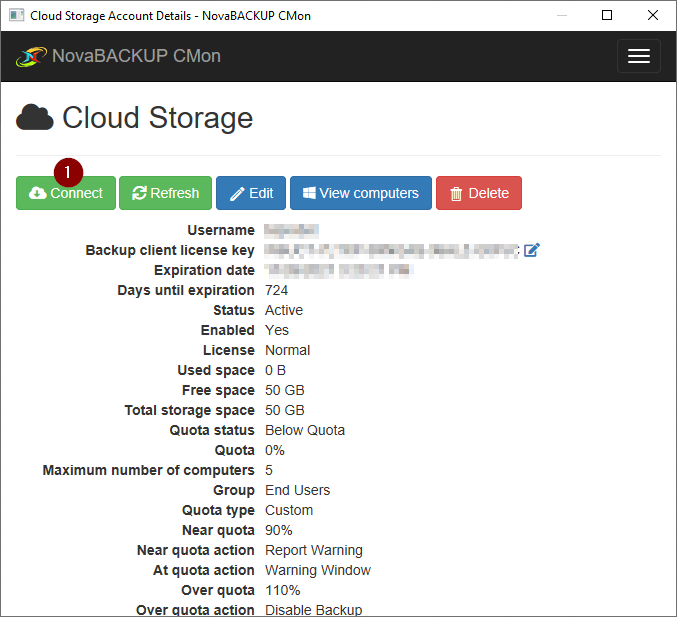Screen dimensions: 677x617
Task: Click the NovaBACKUP logo icon
Action: pyautogui.click(x=31, y=57)
